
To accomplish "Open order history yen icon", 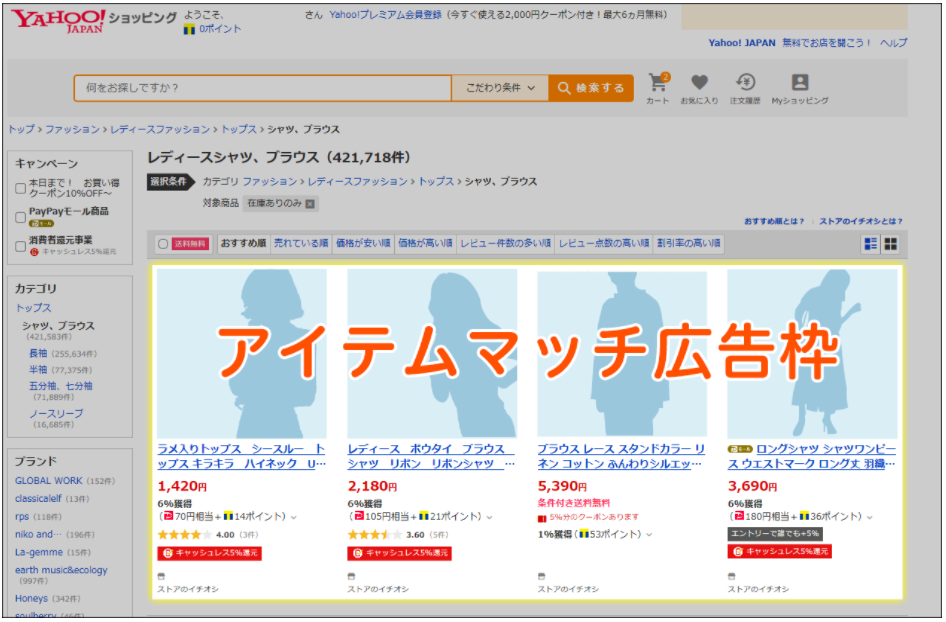I will coord(745,82).
